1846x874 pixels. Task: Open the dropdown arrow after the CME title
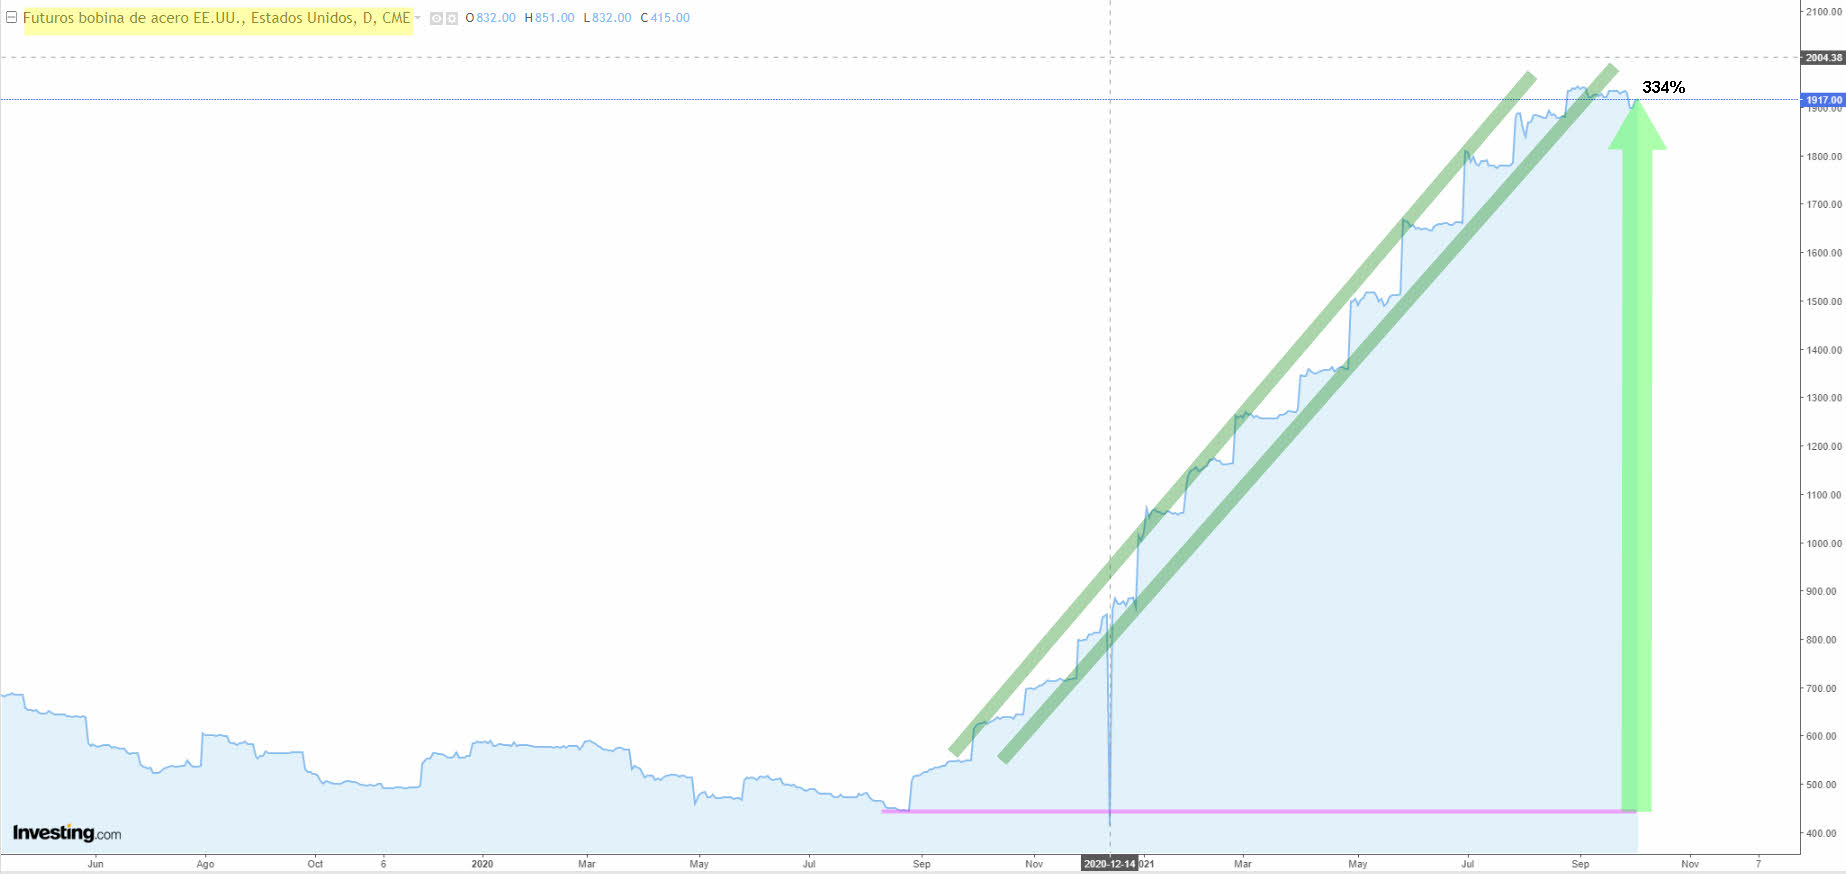tap(418, 17)
